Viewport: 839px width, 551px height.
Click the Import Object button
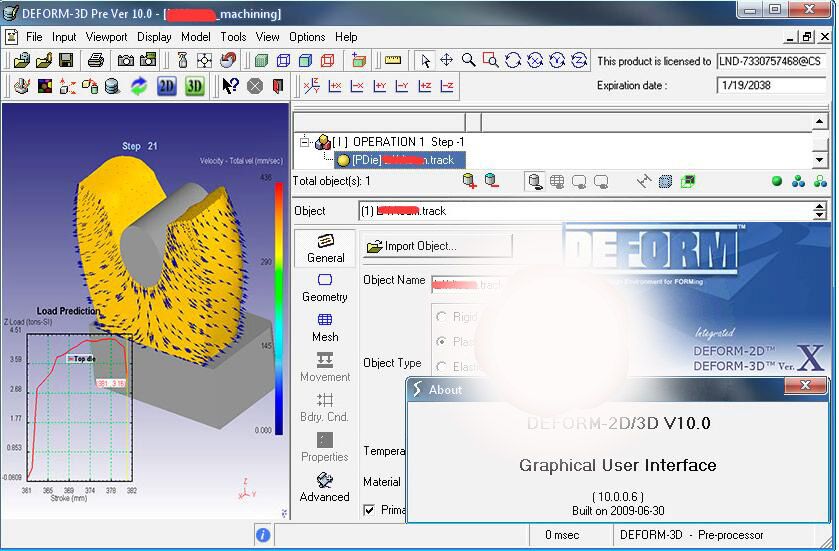(437, 246)
